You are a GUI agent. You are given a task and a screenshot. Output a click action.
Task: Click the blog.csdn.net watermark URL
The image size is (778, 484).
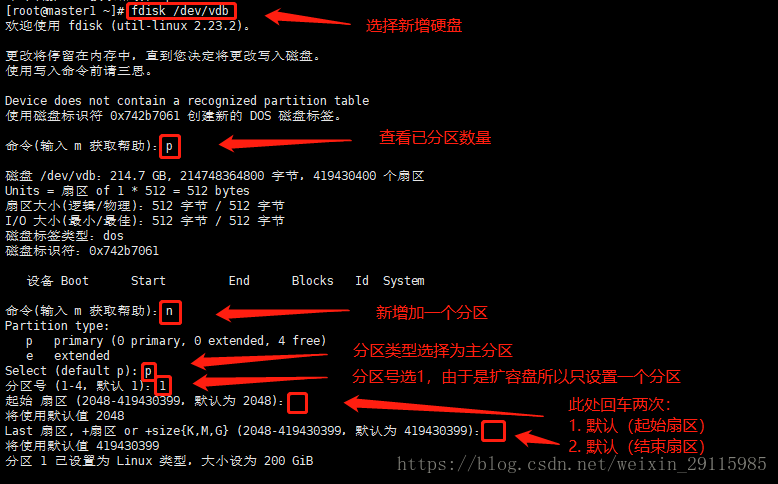(x=582, y=464)
